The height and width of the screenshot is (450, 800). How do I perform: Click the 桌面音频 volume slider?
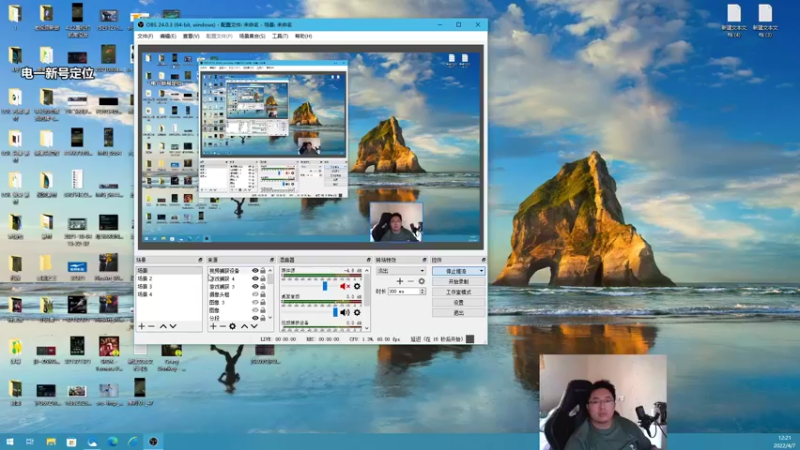pyautogui.click(x=335, y=312)
